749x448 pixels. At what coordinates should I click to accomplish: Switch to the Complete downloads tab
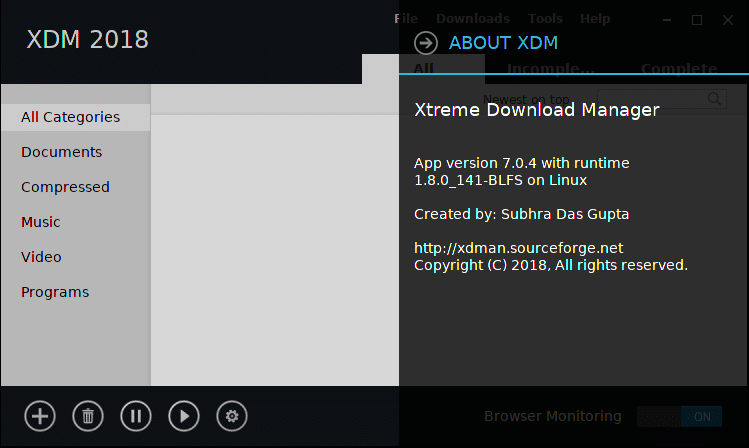click(678, 69)
